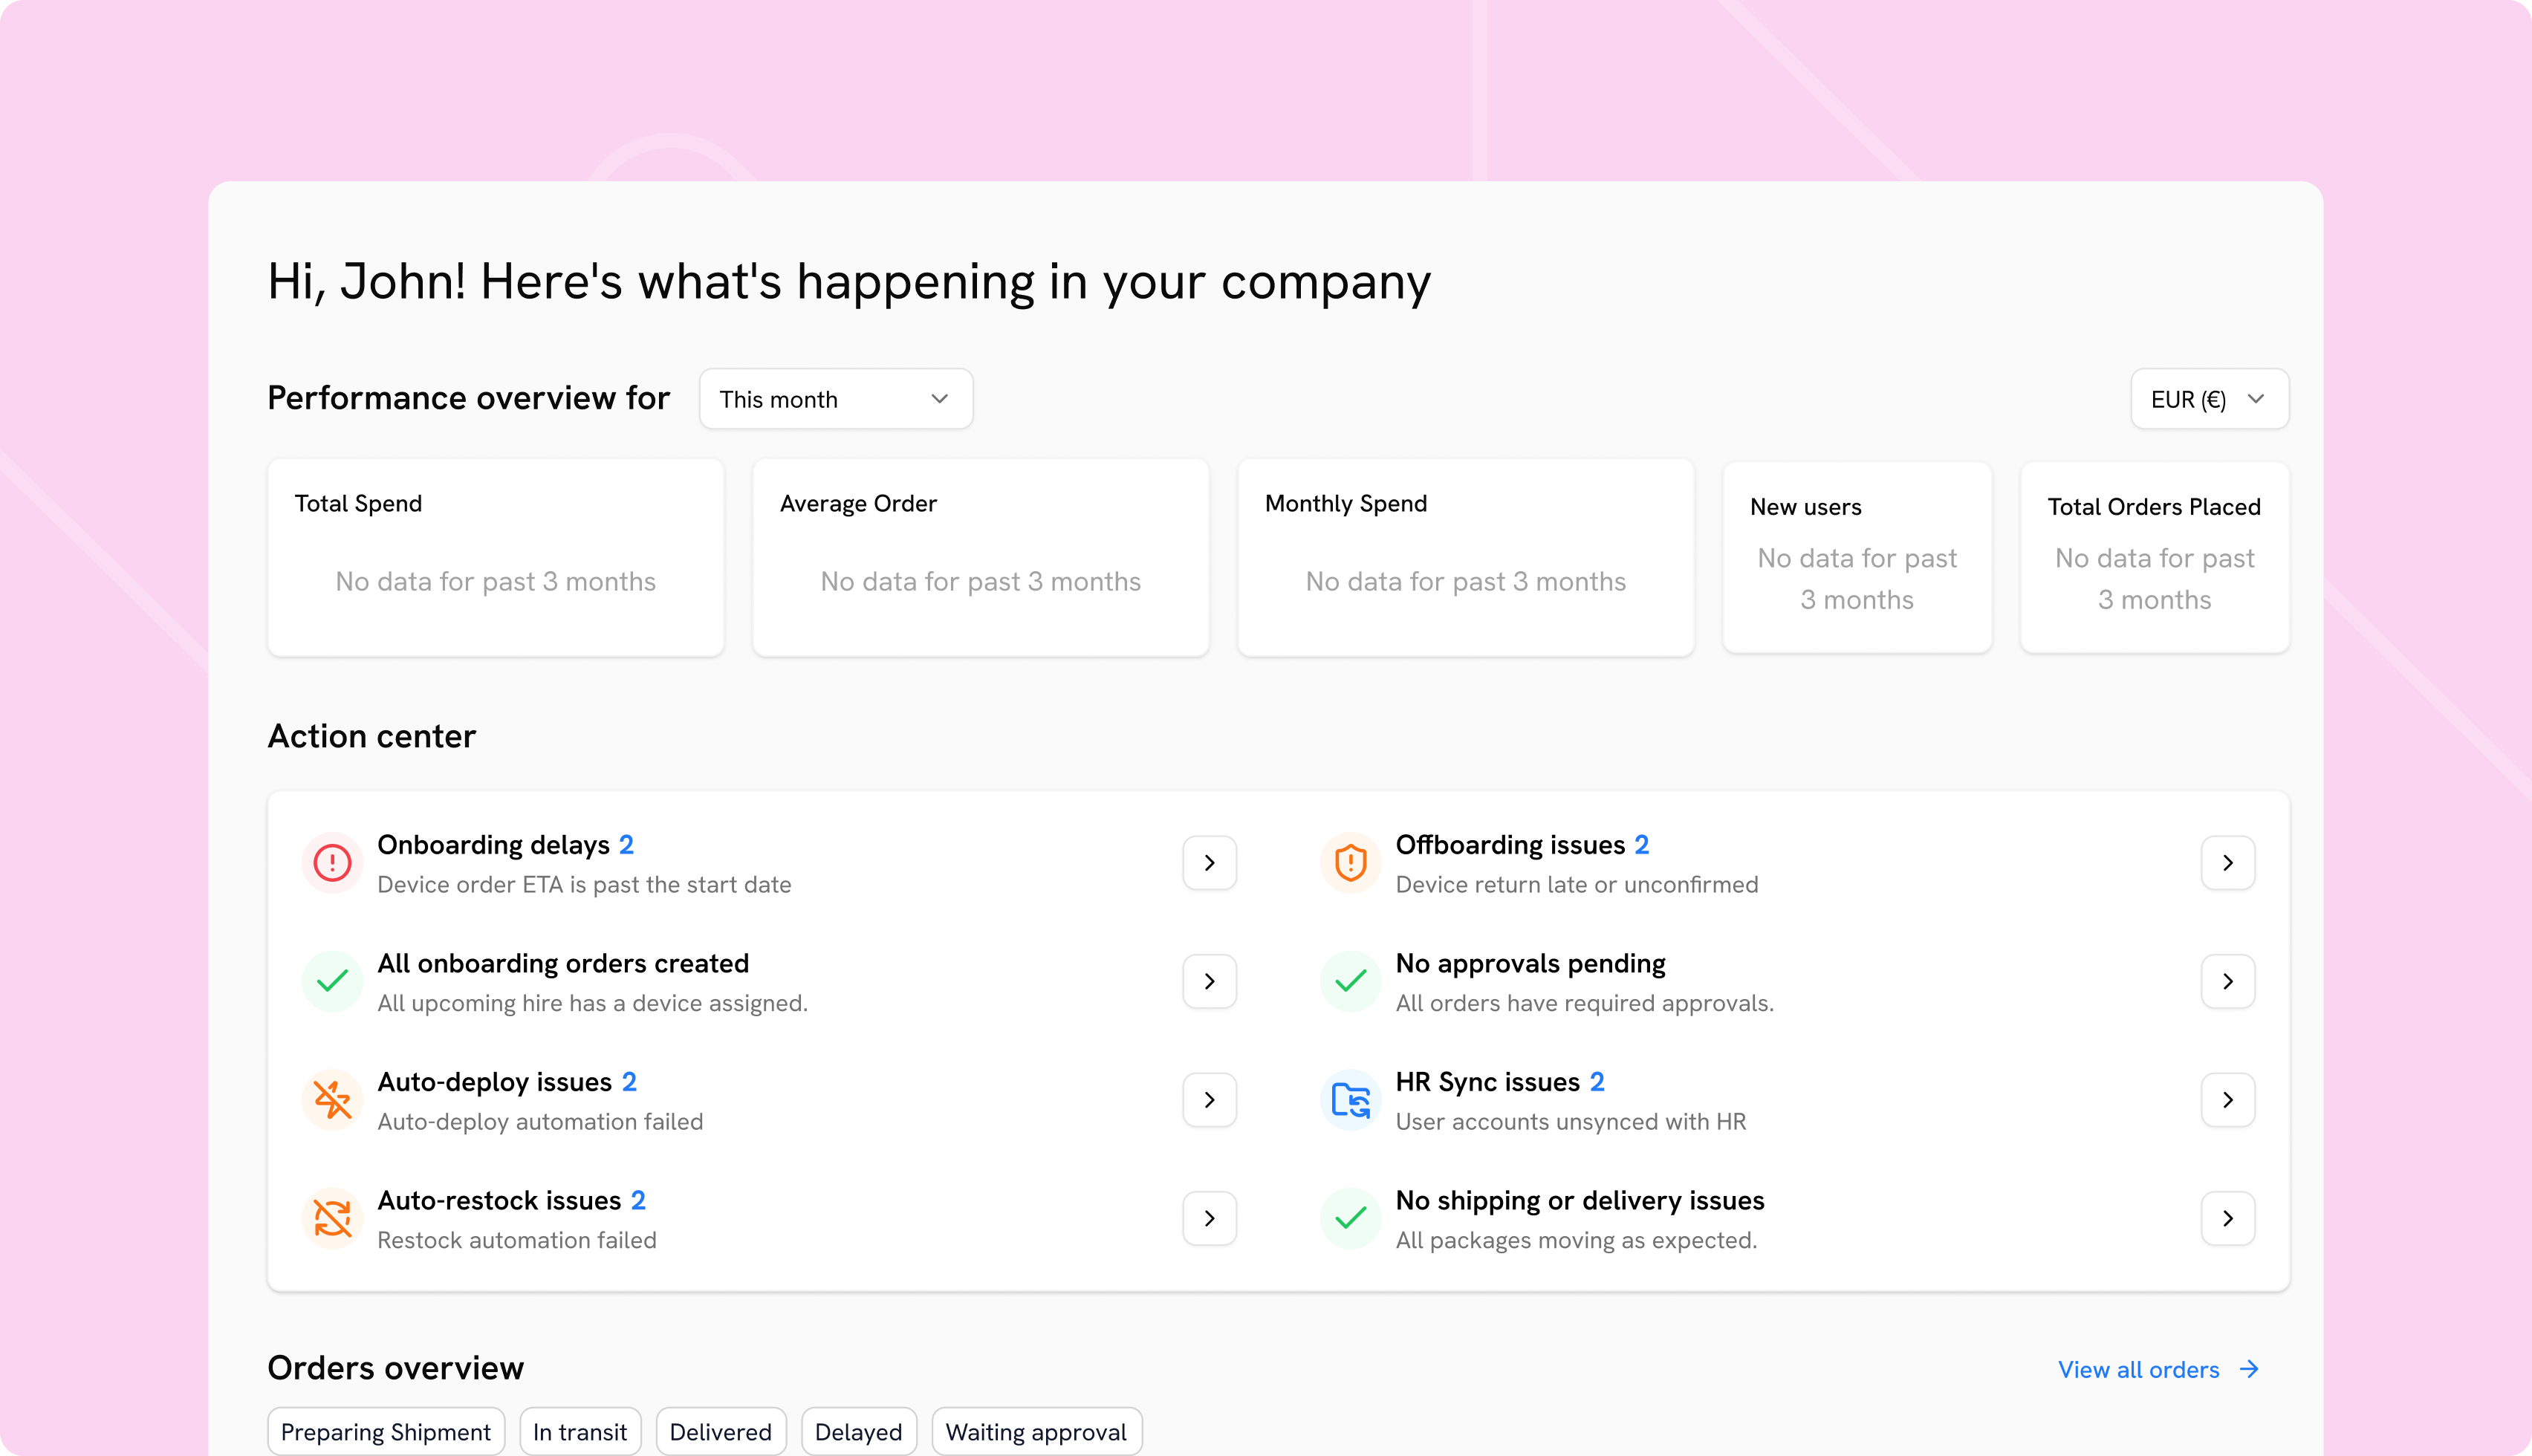The width and height of the screenshot is (2532, 1456).
Task: Click 'User accounts unsynced with HR' text
Action: 1570,1122
